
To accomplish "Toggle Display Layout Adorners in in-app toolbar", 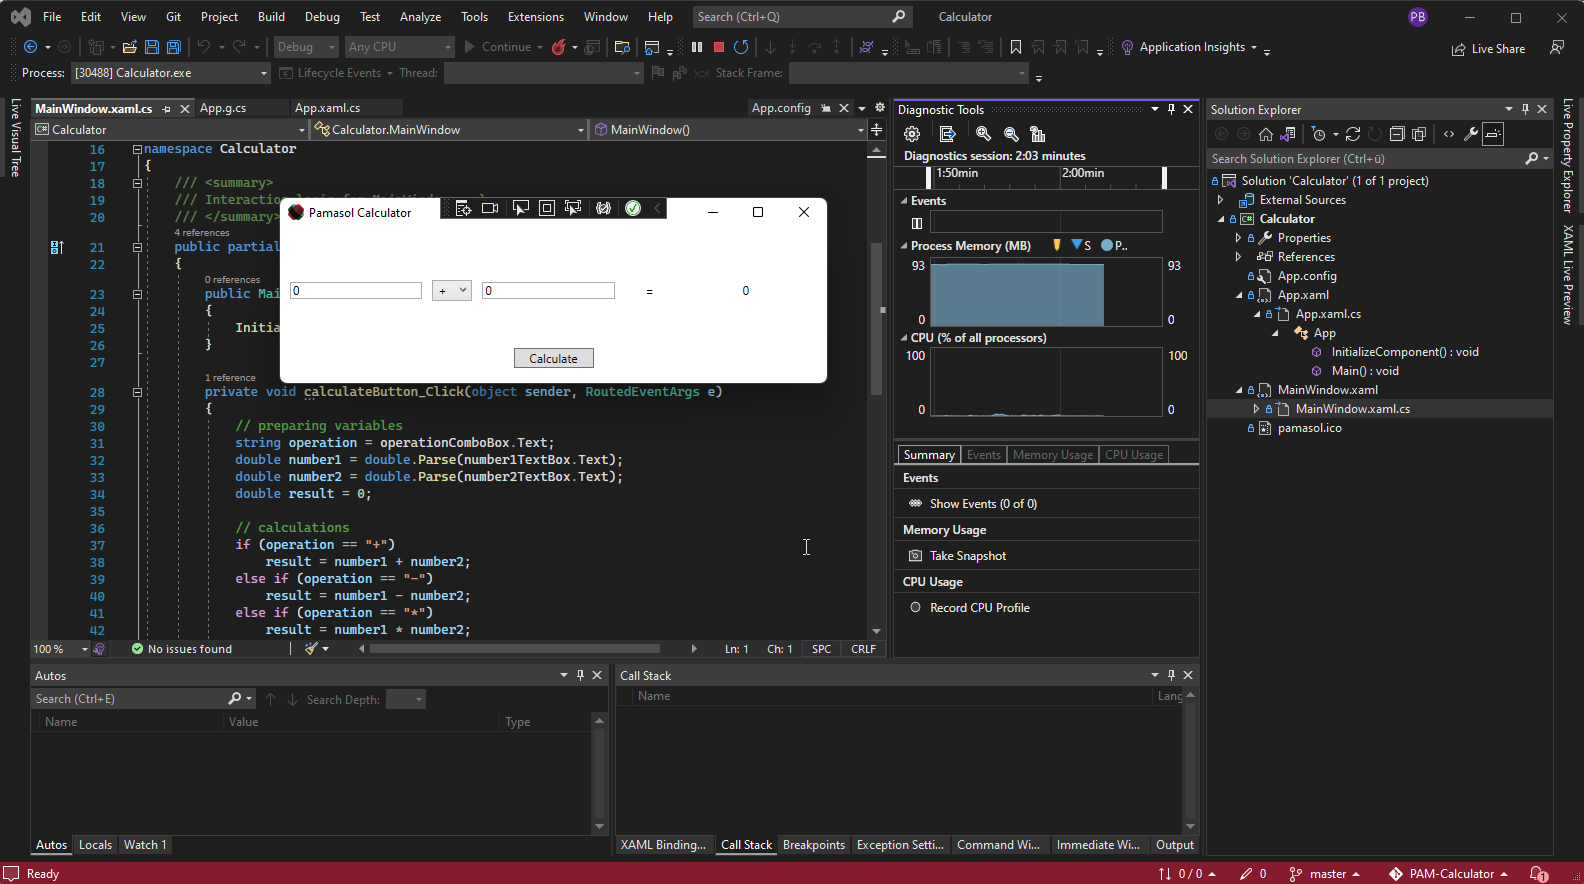I will click(547, 208).
